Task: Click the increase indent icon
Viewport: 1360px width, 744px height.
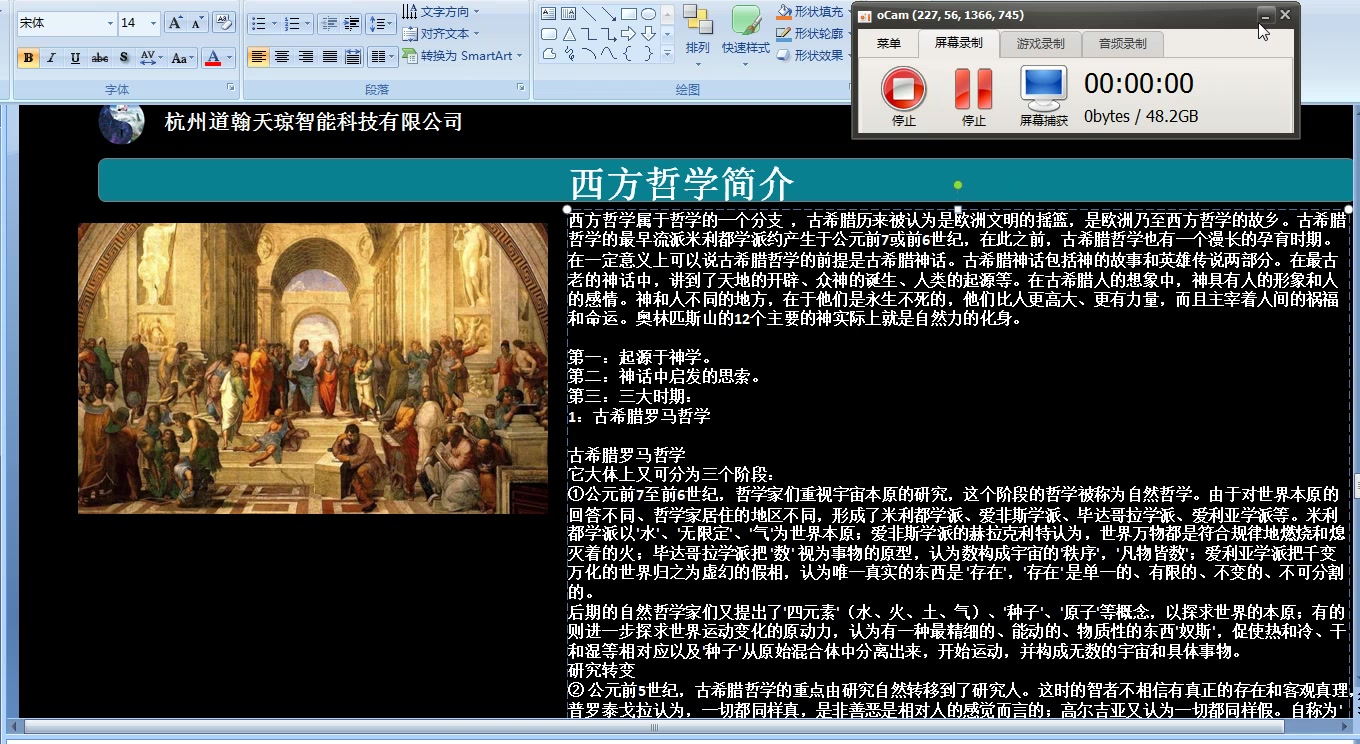Action: tap(352, 23)
